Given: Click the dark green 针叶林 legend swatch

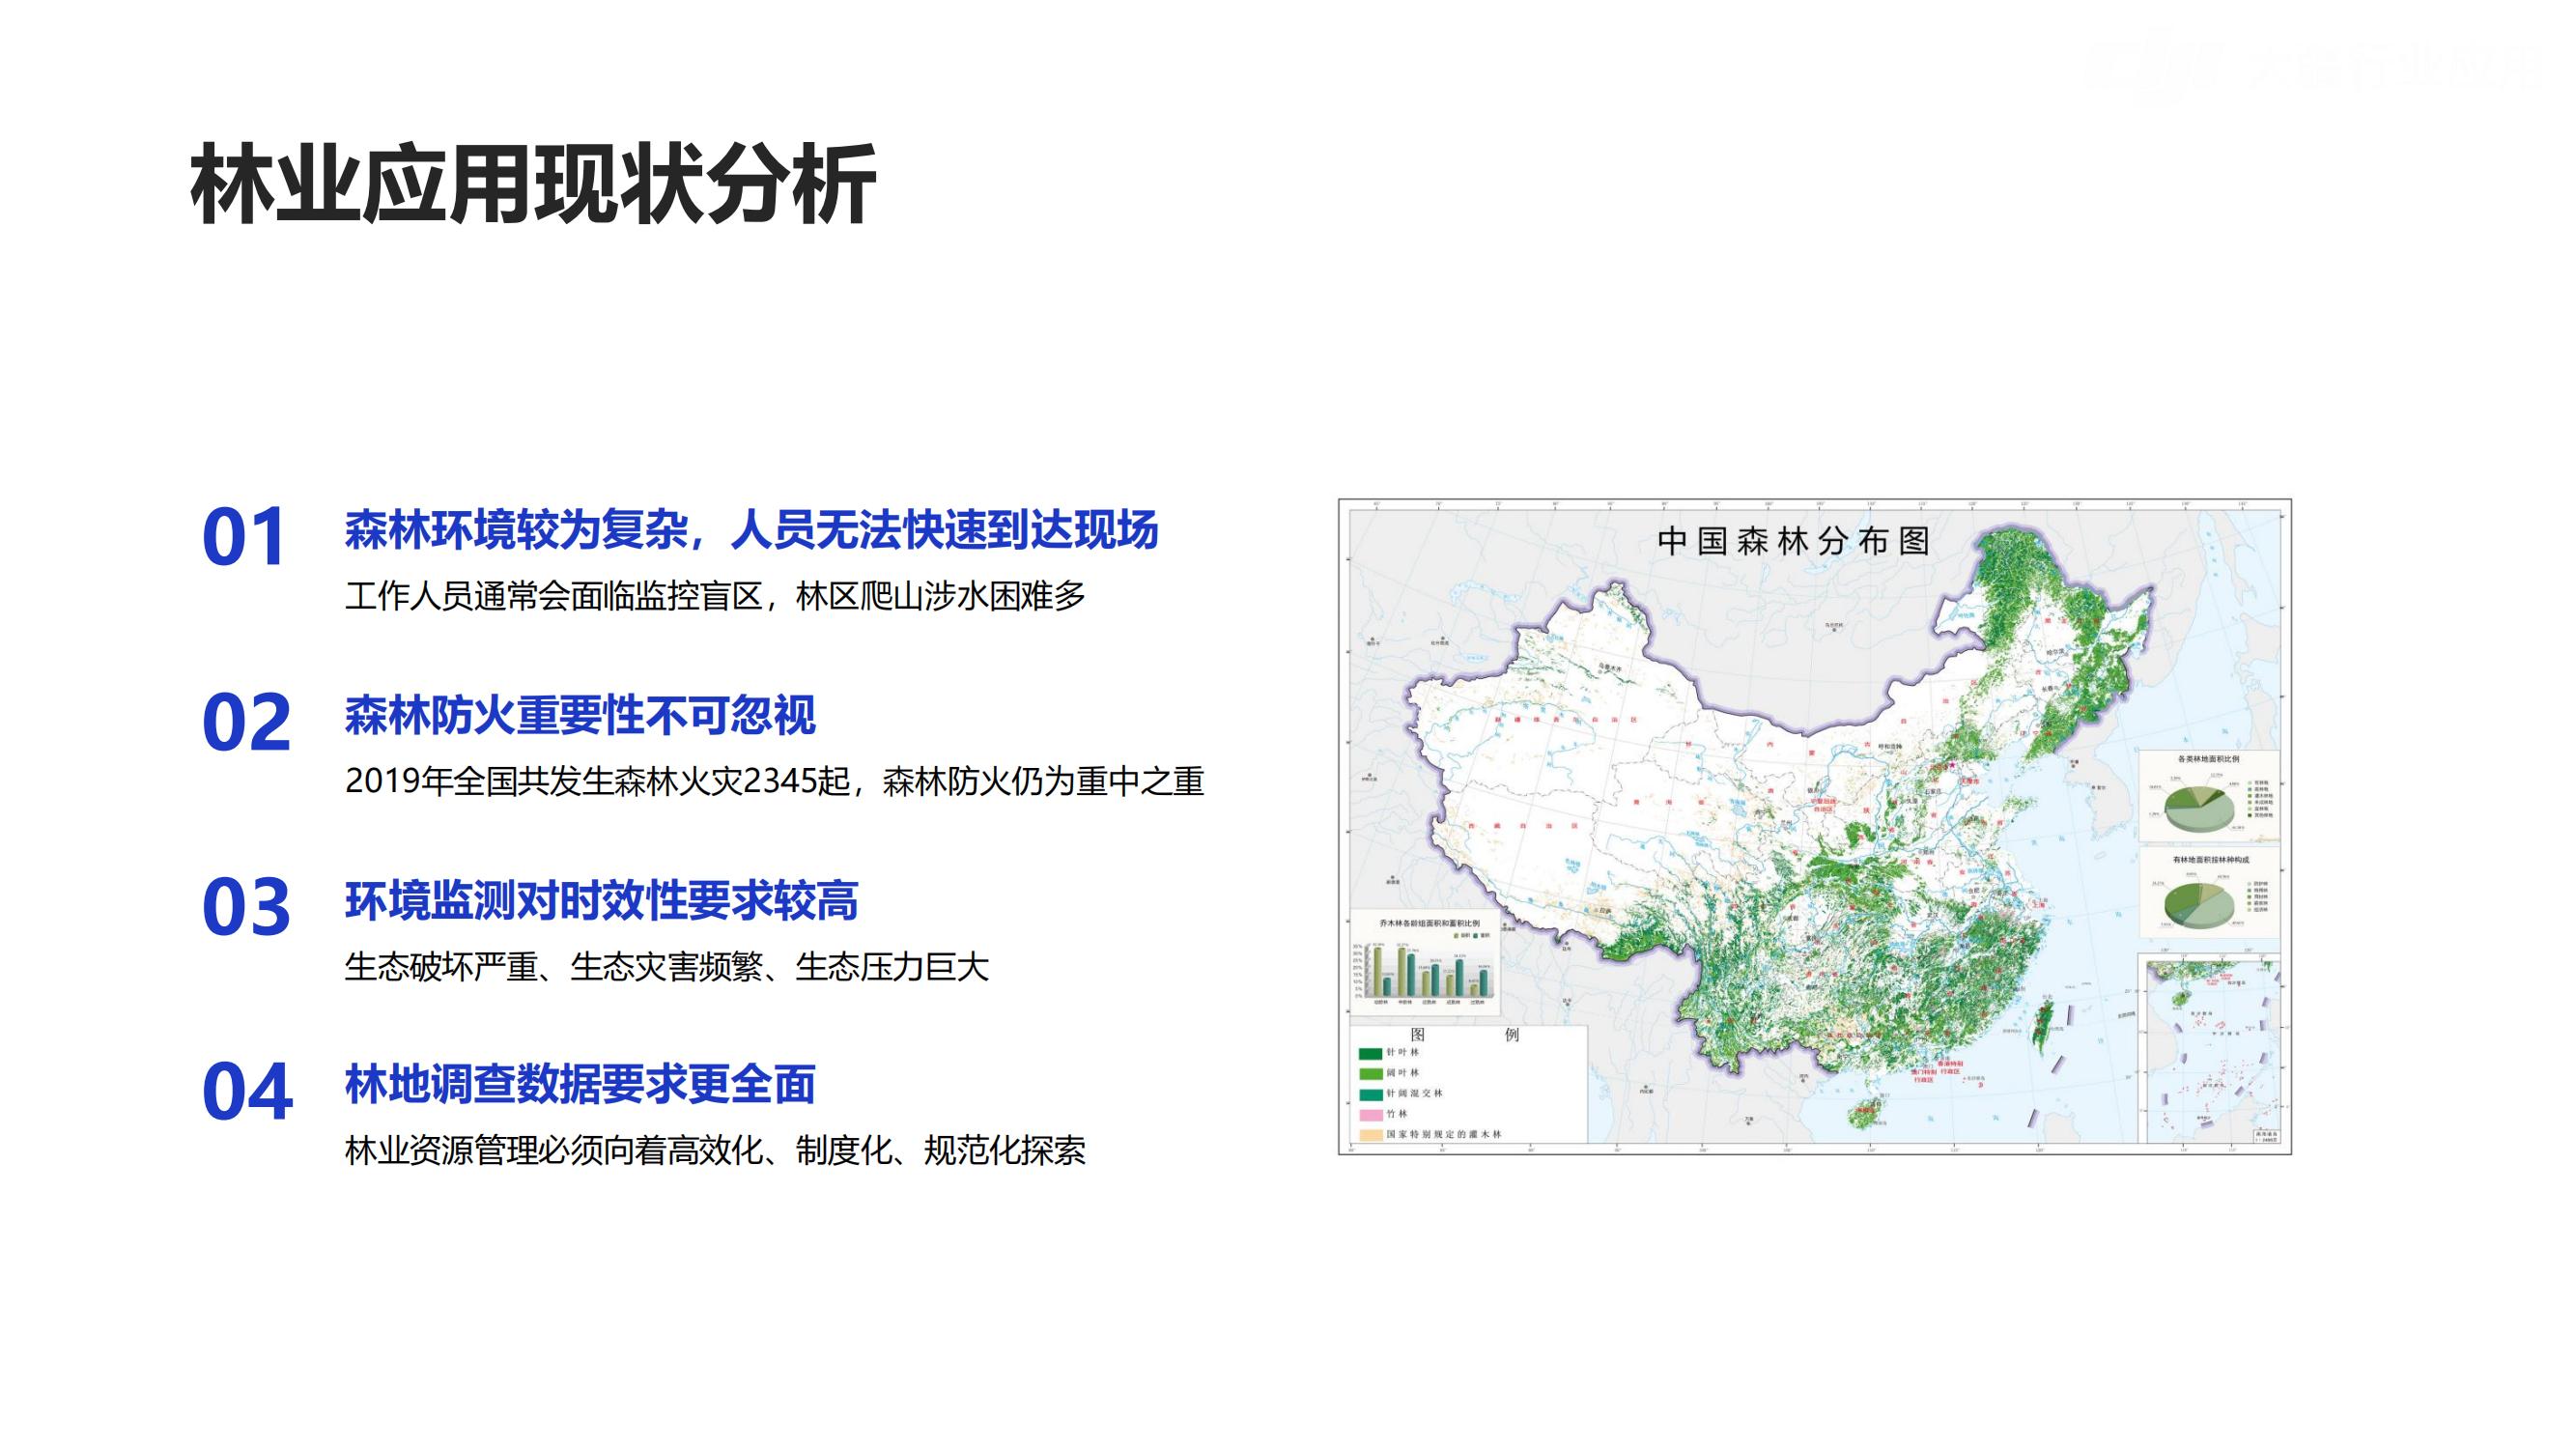Looking at the screenshot, I should (x=1370, y=1053).
